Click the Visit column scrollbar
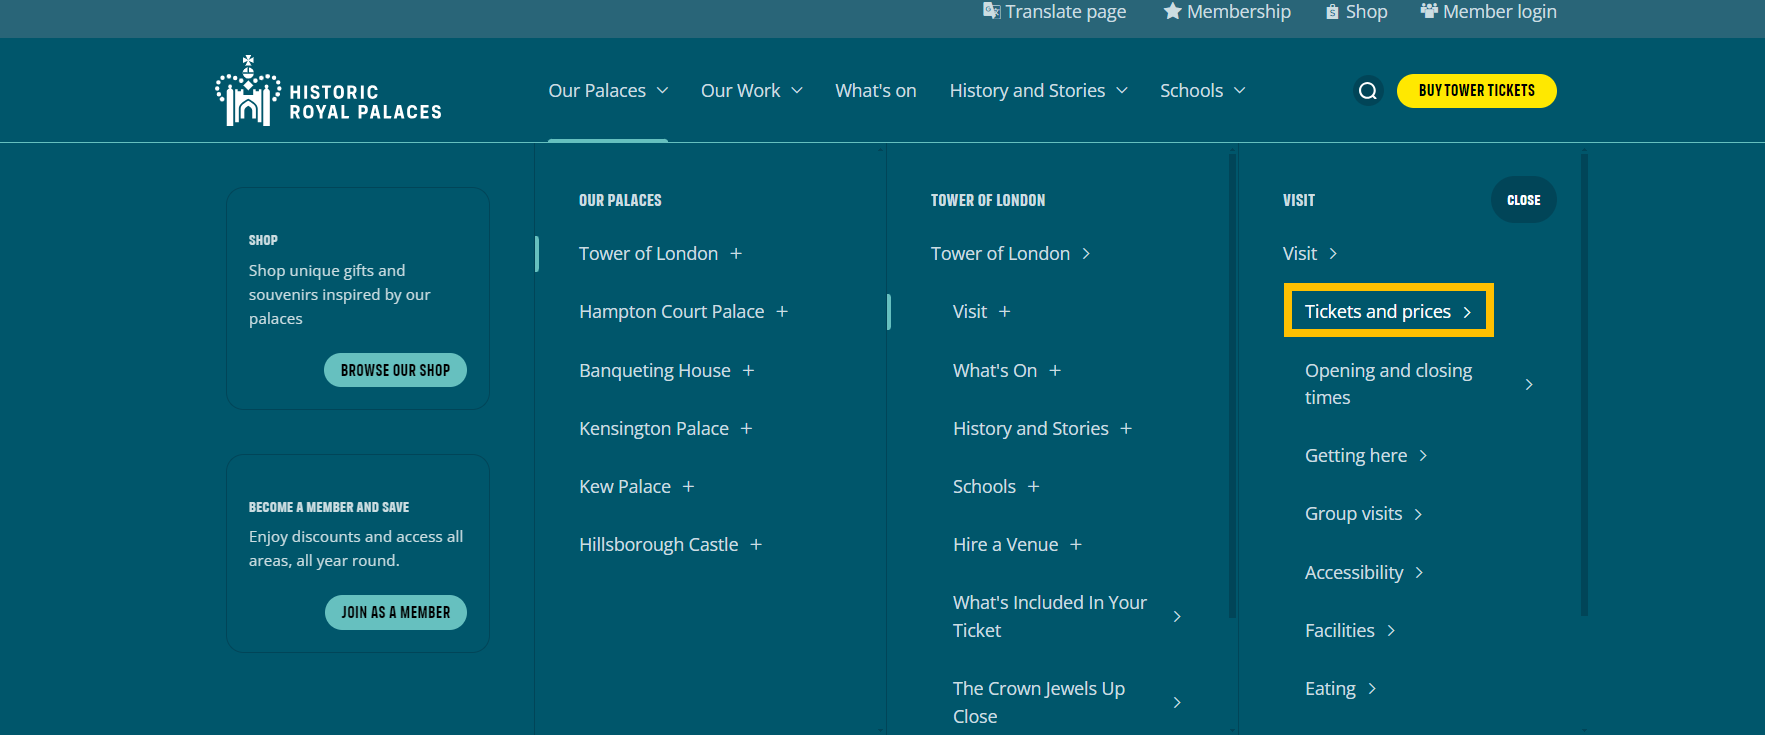1765x735 pixels. tap(1584, 385)
